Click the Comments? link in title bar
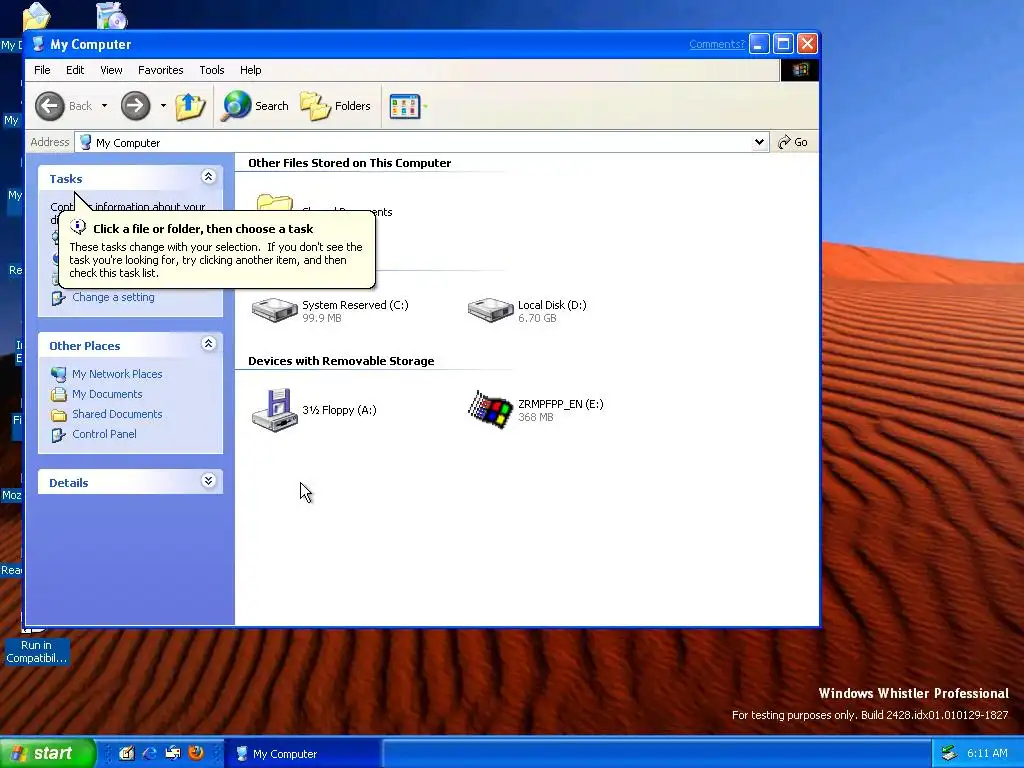 point(716,44)
